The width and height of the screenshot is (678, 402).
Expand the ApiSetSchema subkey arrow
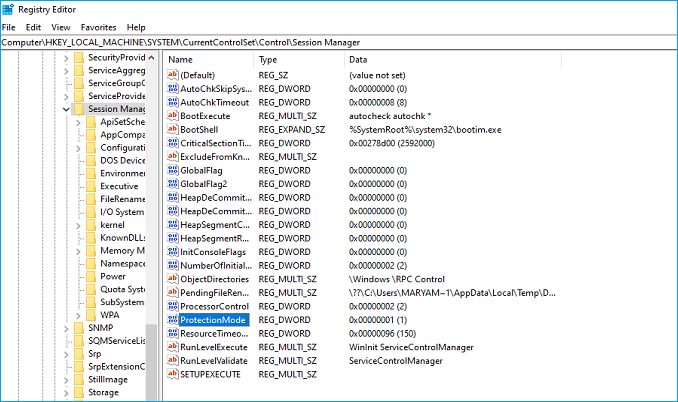pos(78,123)
